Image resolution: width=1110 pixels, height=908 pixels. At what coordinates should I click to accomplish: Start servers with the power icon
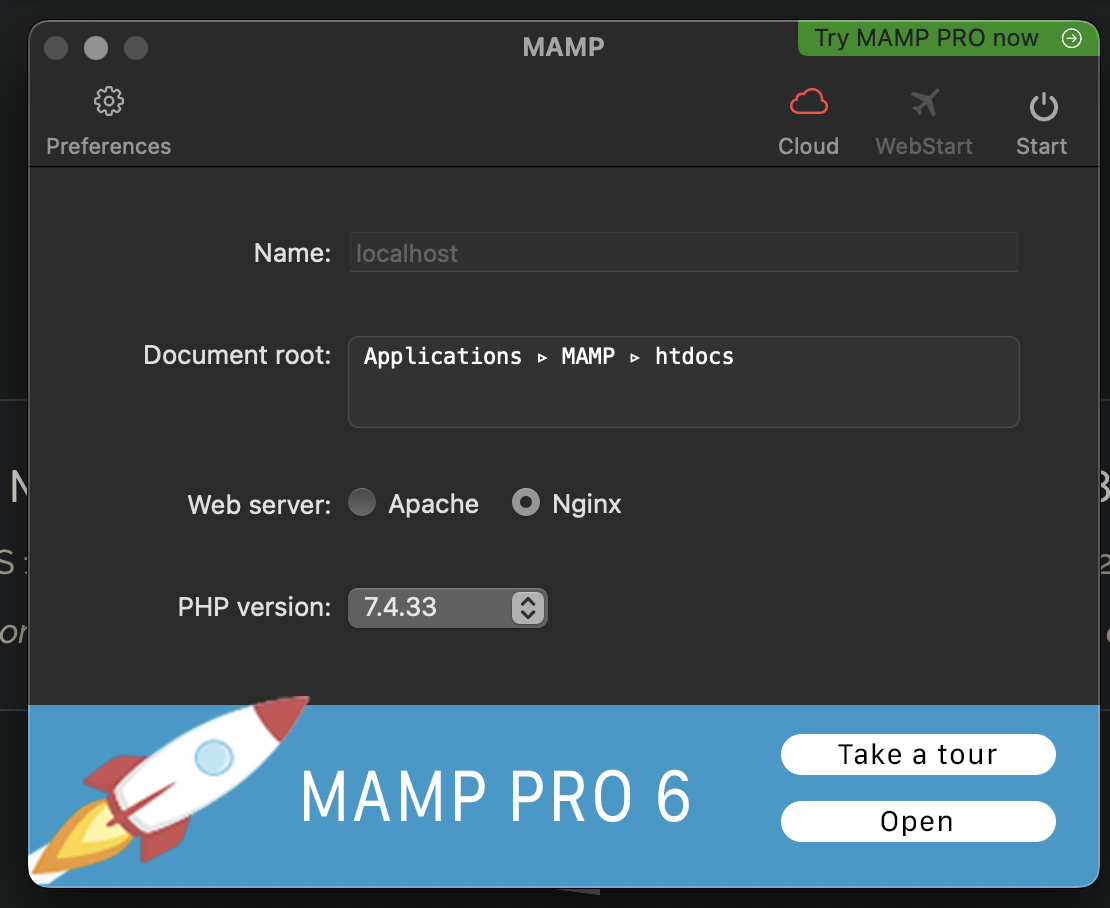pos(1043,107)
